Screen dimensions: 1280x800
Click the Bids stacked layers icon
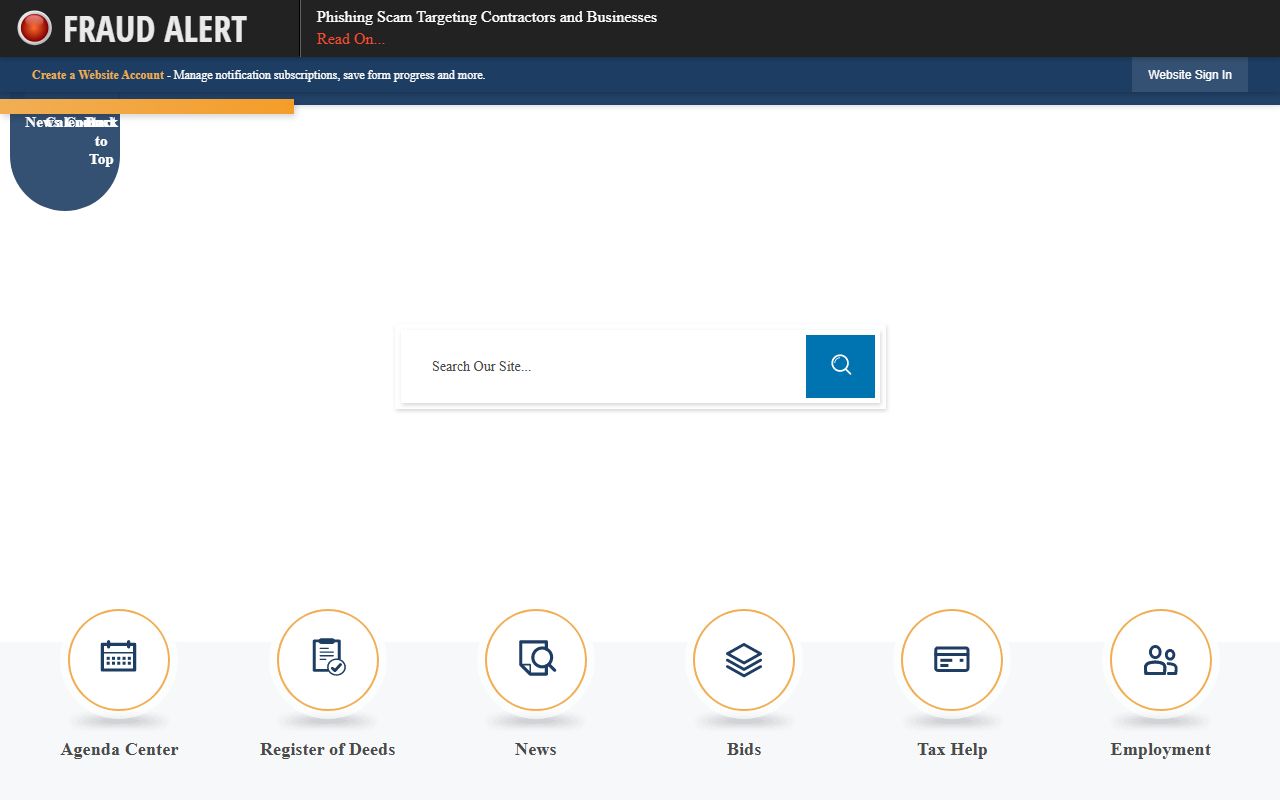[x=744, y=660]
